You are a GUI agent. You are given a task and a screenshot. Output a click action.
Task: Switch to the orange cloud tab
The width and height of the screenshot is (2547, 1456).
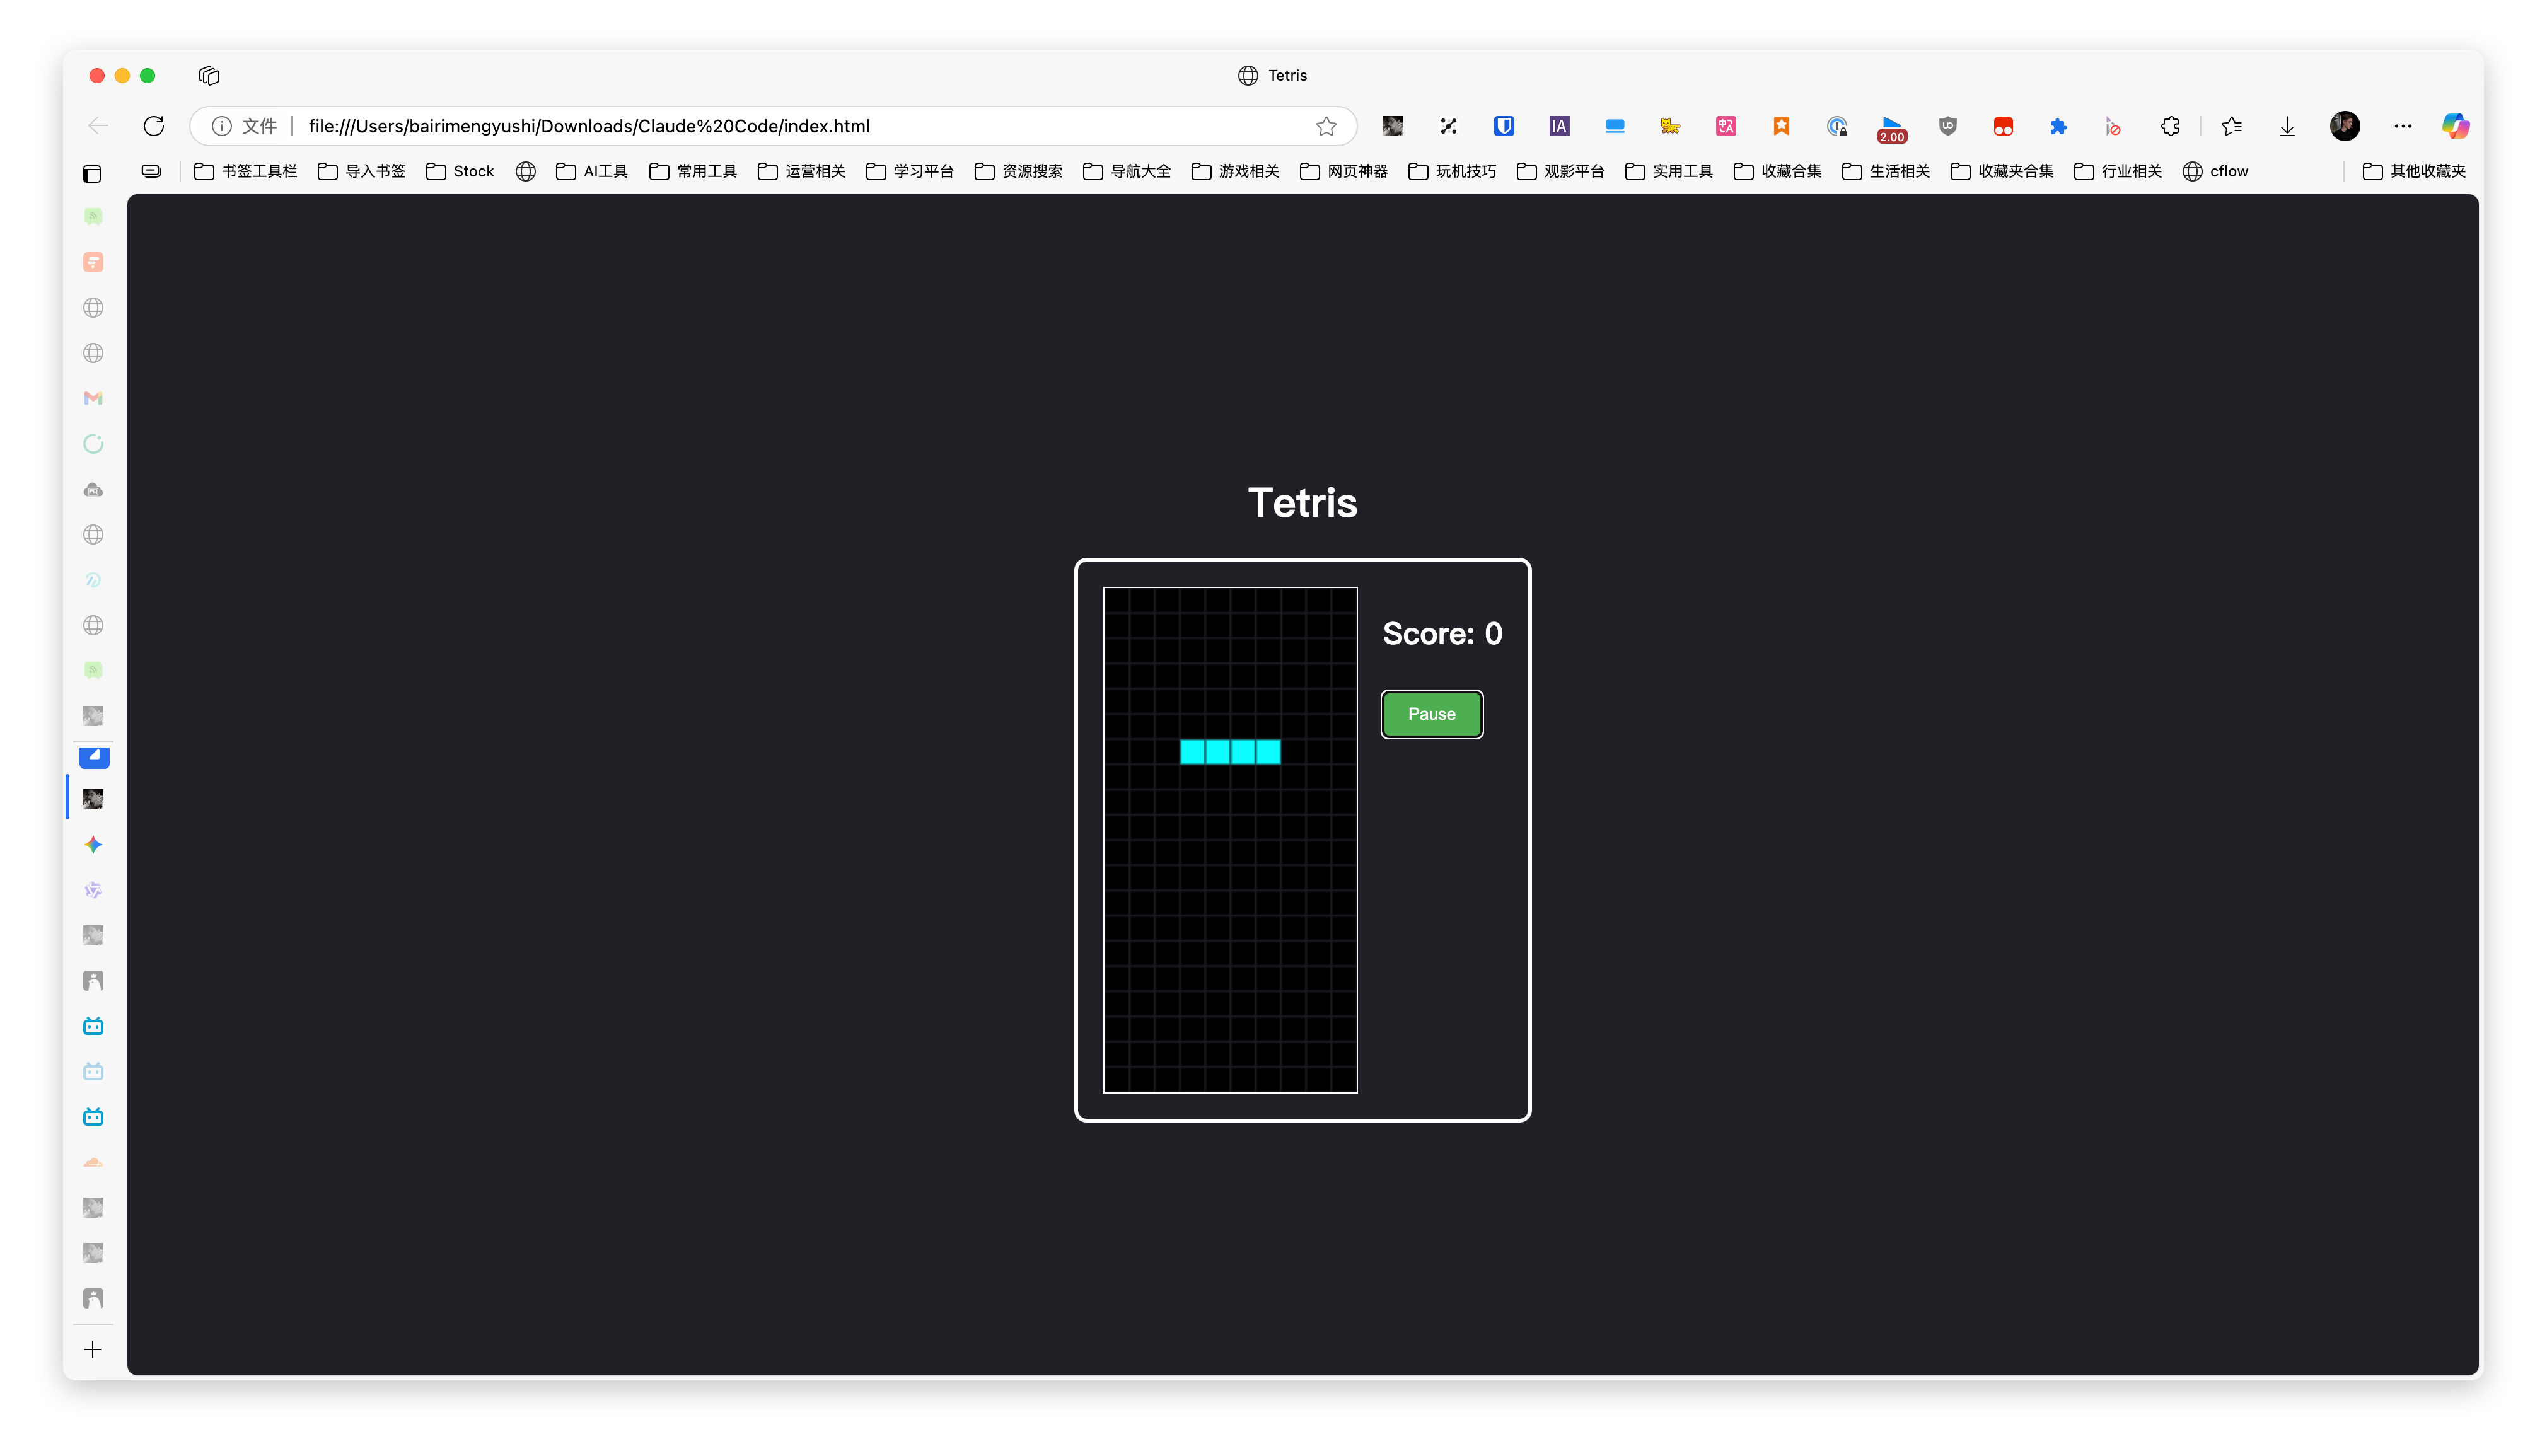[93, 1162]
